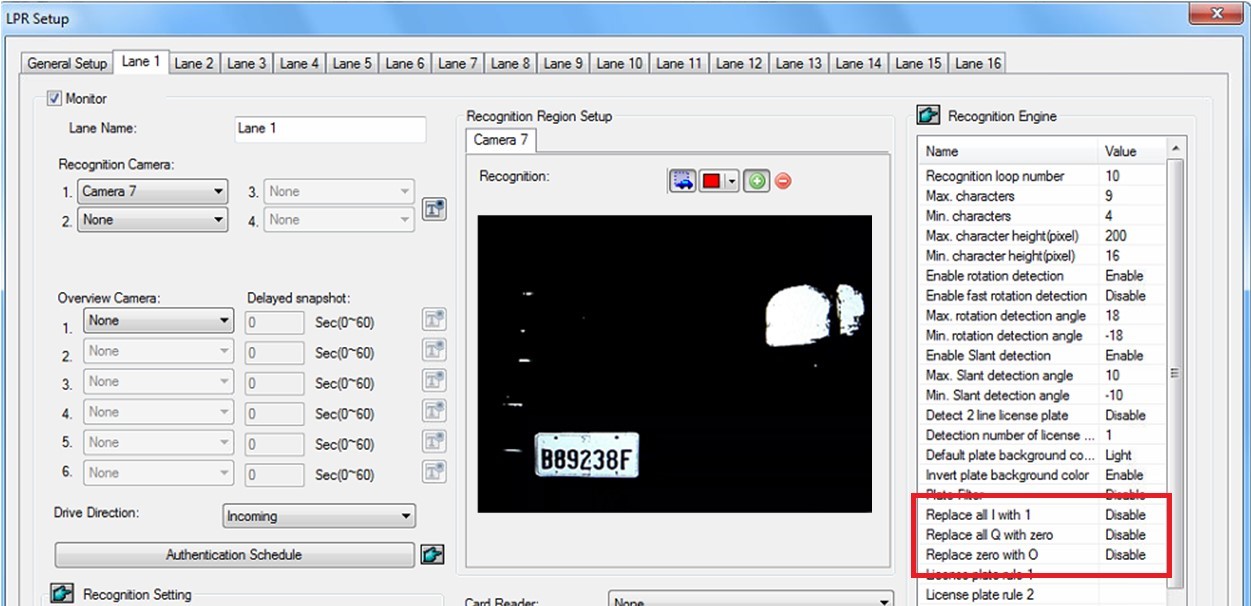Select the Camera 7 region tab
Screen dimensions: 1251x606
501,140
